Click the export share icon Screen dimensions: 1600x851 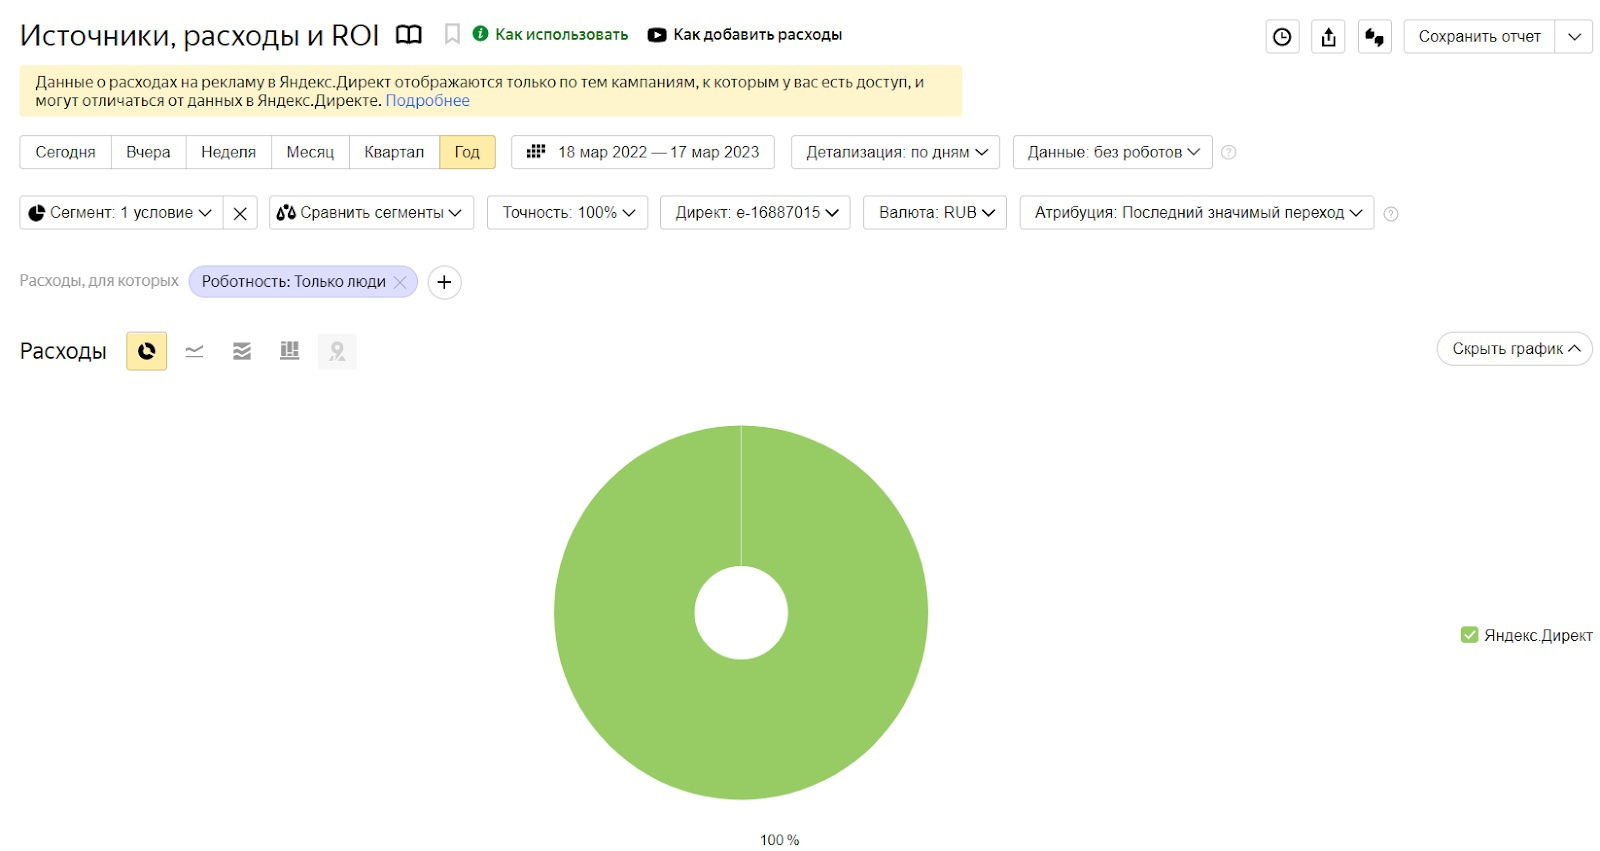point(1328,37)
